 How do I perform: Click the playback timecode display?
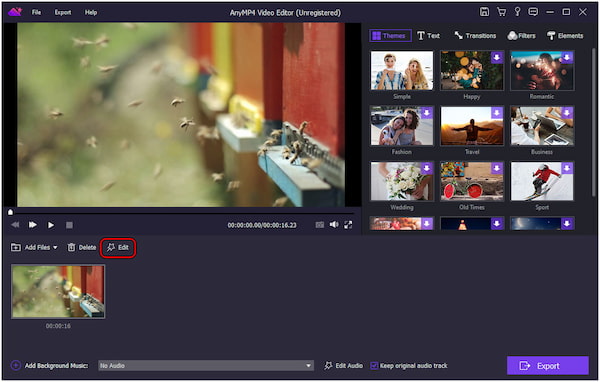(262, 225)
